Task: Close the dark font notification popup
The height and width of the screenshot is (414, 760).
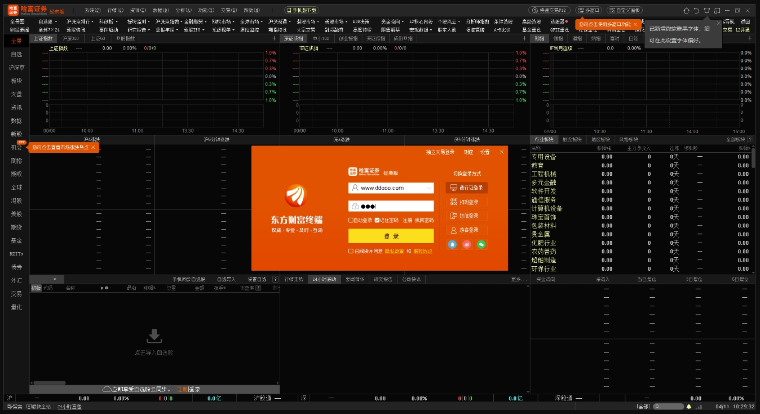Action: click(718, 23)
